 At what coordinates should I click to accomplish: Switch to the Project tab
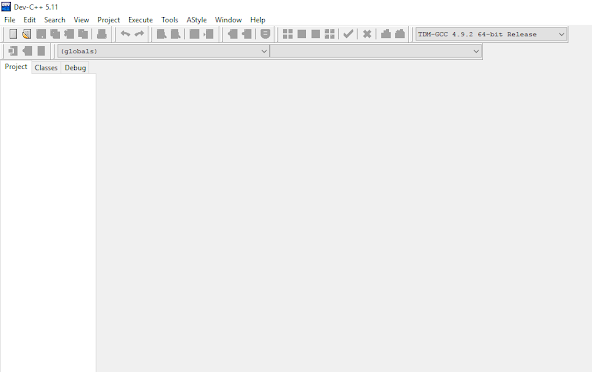[x=16, y=67]
